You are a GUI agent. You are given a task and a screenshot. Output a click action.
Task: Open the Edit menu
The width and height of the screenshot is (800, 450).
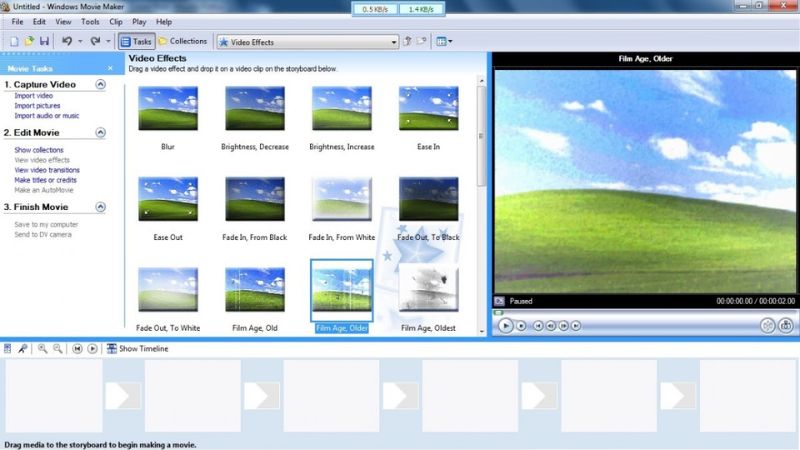coord(39,22)
